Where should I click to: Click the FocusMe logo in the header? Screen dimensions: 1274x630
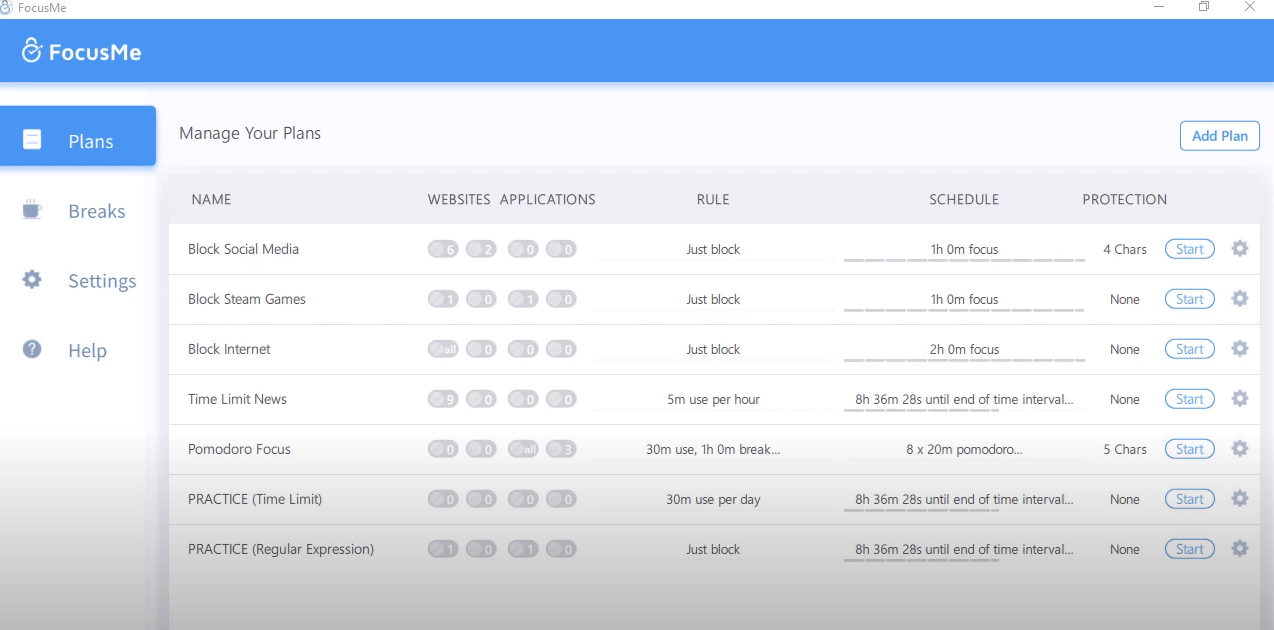coord(82,51)
